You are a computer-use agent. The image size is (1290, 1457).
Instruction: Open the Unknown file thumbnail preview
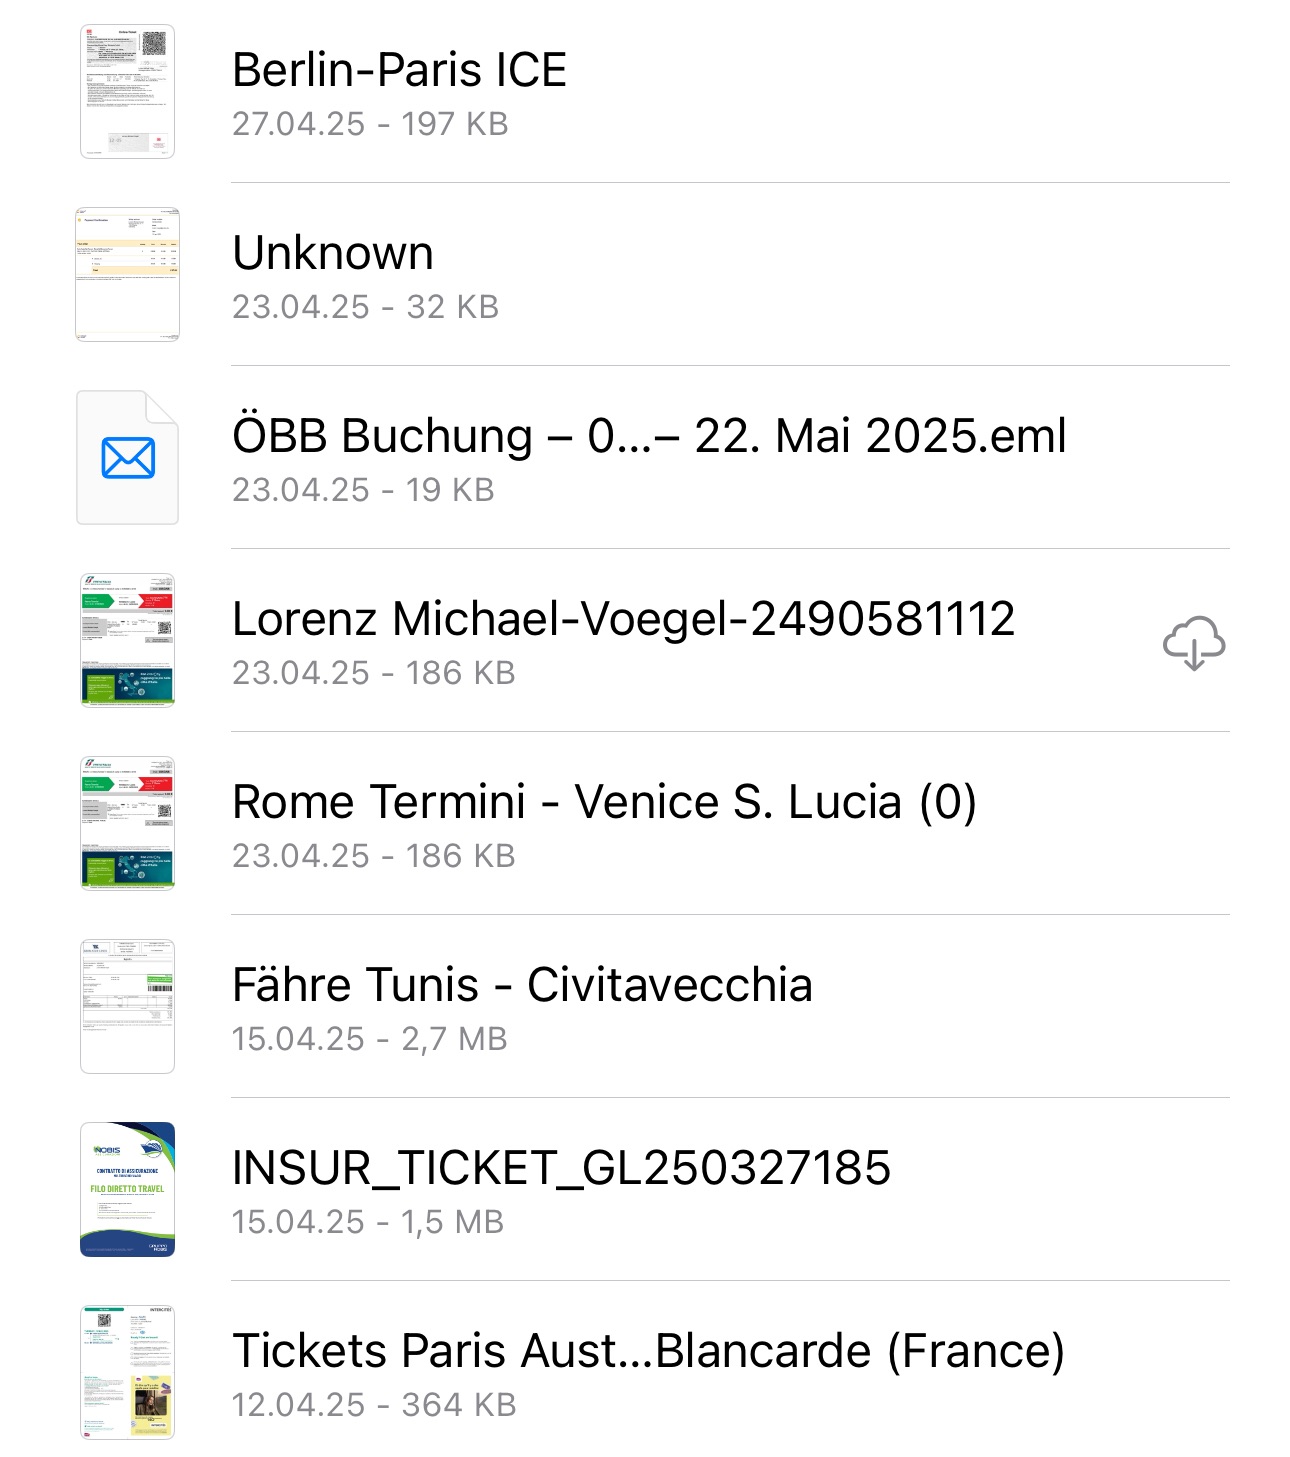(128, 275)
